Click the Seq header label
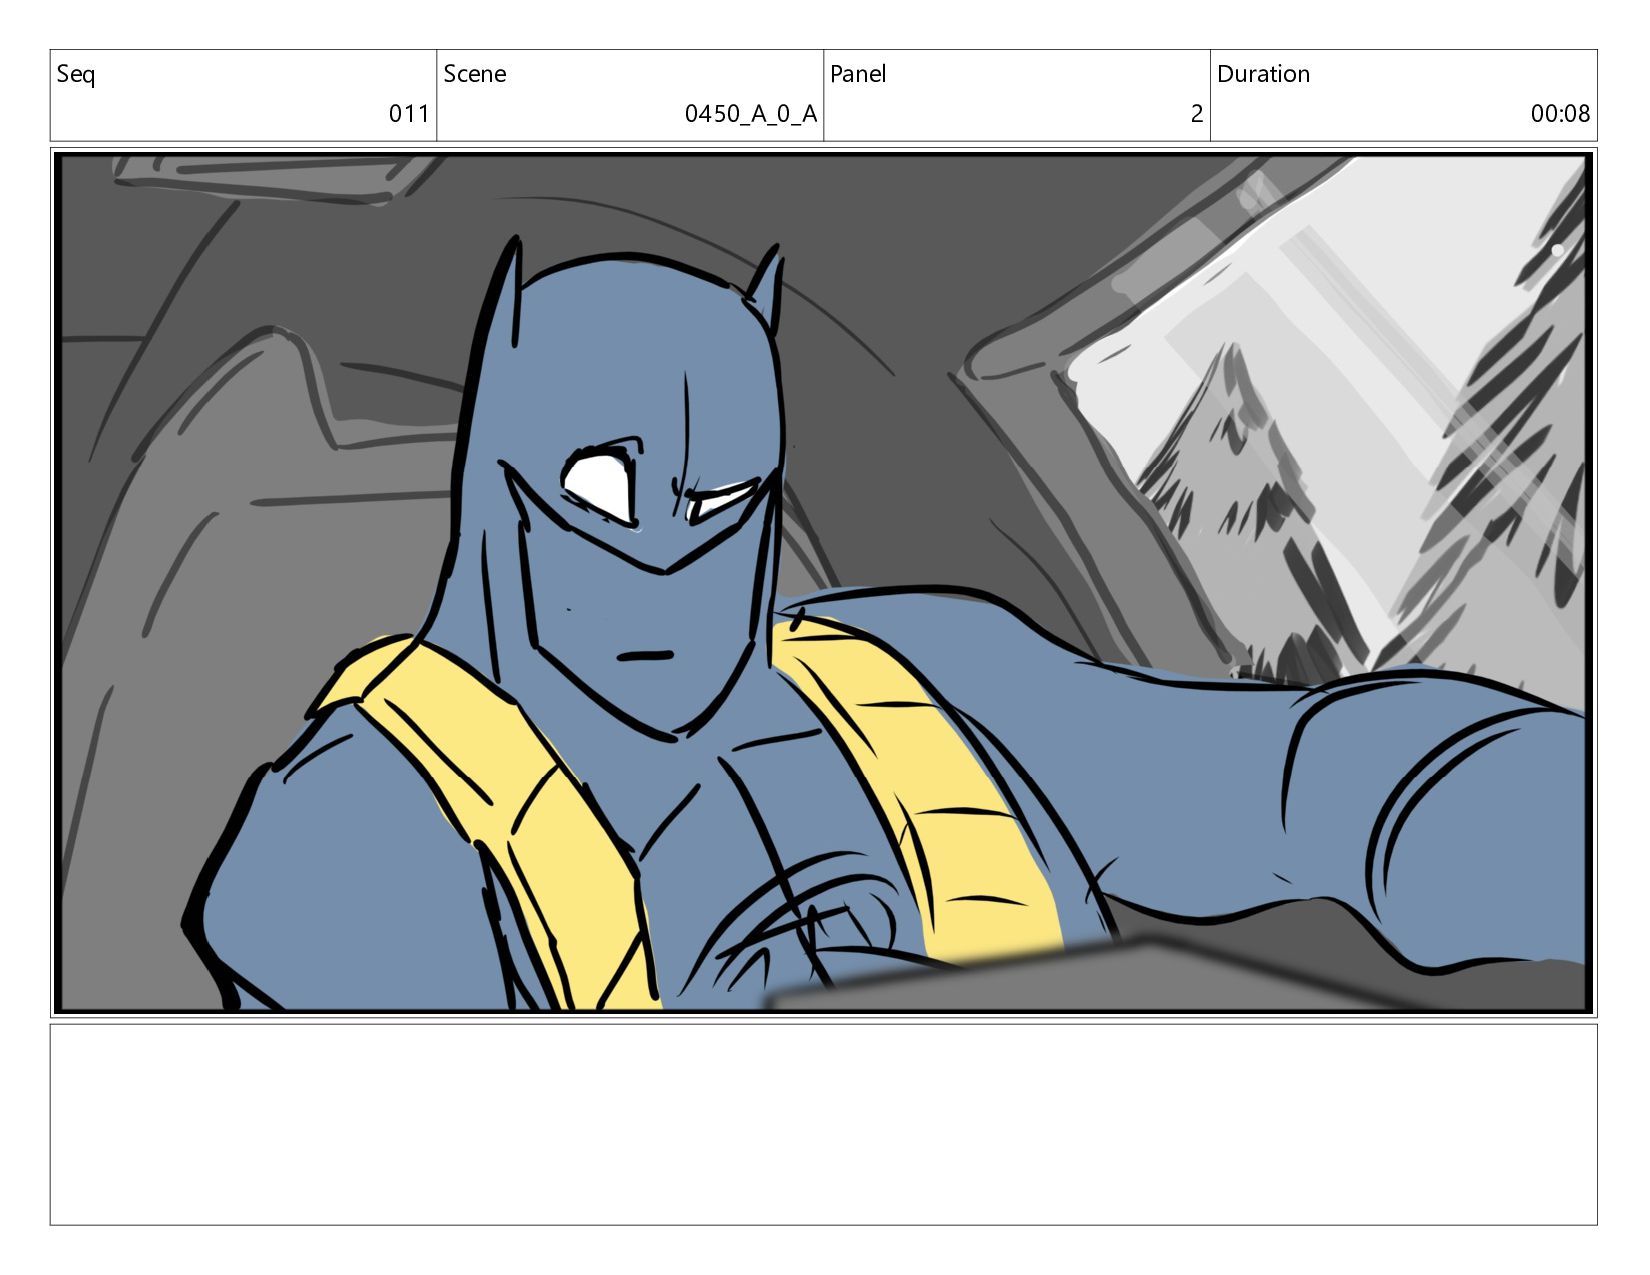 tap(76, 74)
